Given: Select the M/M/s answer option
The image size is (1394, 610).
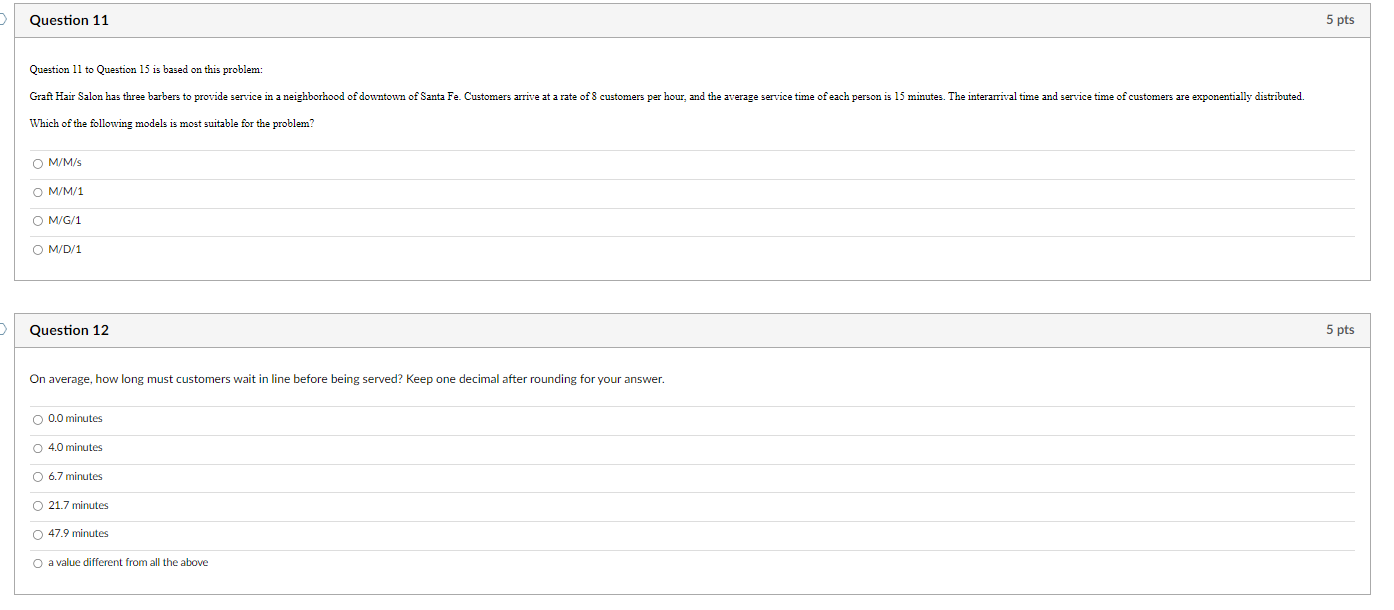Looking at the screenshot, I should point(38,163).
